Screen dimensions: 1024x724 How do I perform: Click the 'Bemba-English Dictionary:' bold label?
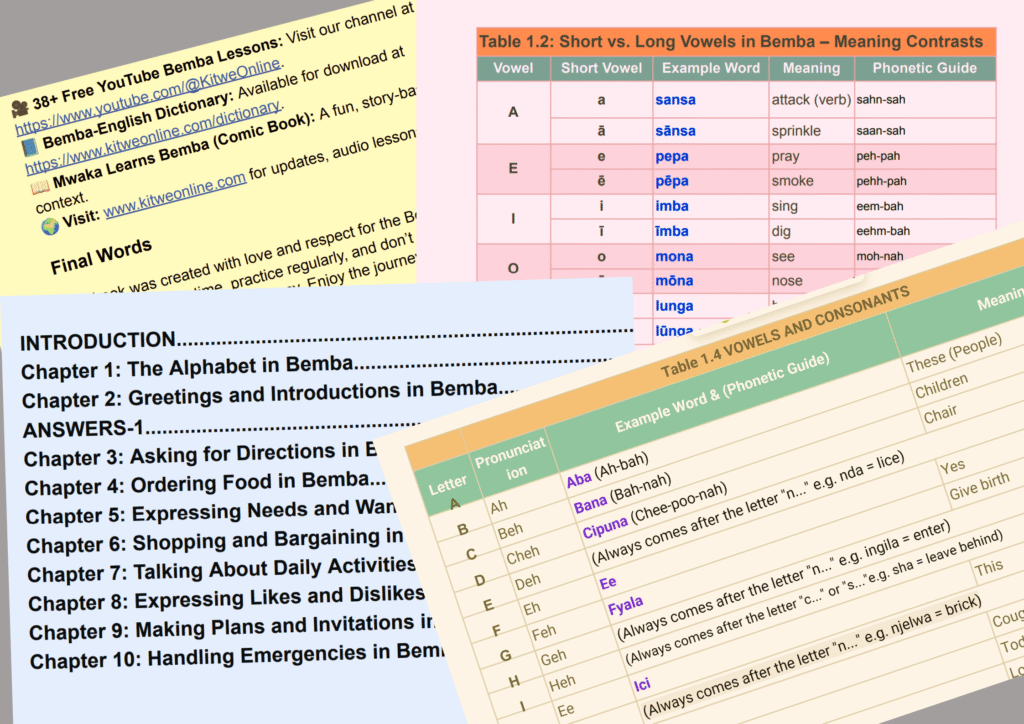136,118
